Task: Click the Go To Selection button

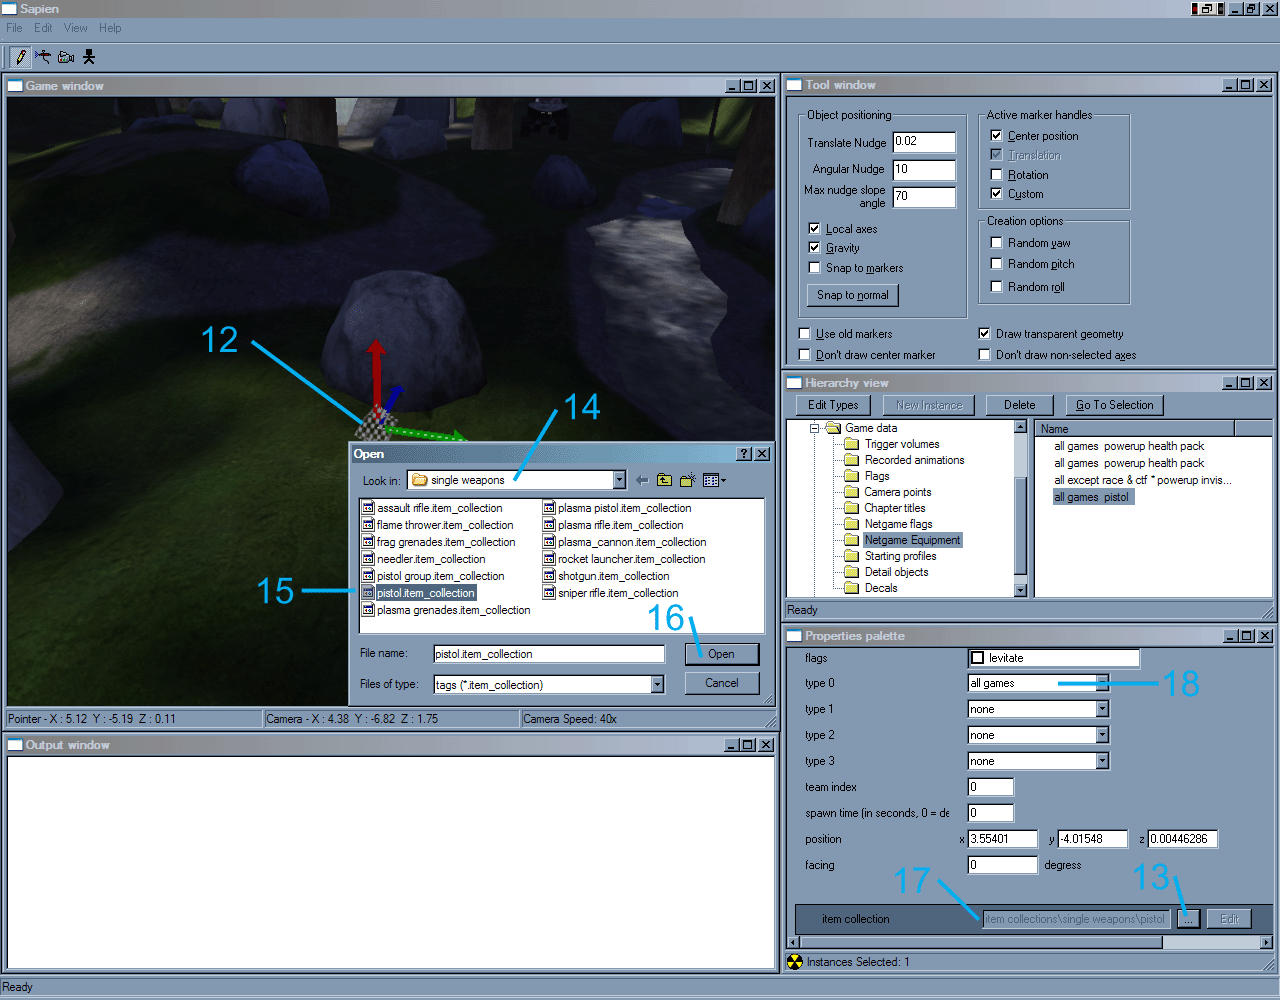Action: (x=1114, y=405)
